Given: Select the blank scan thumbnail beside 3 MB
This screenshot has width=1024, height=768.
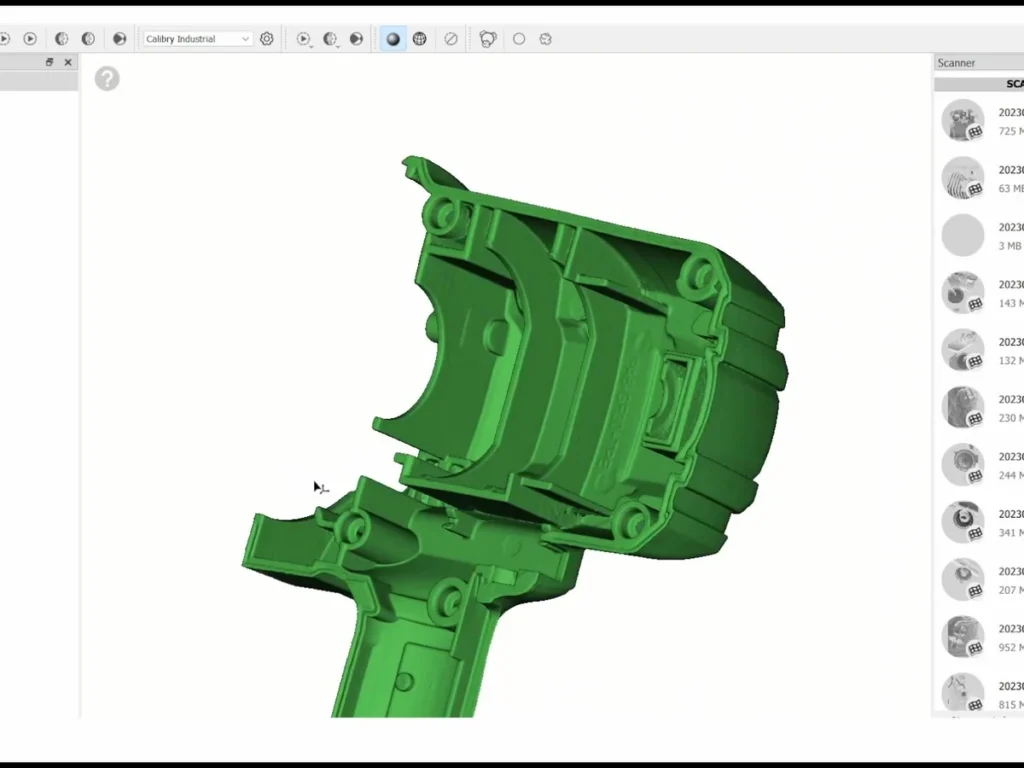Looking at the screenshot, I should (x=963, y=235).
